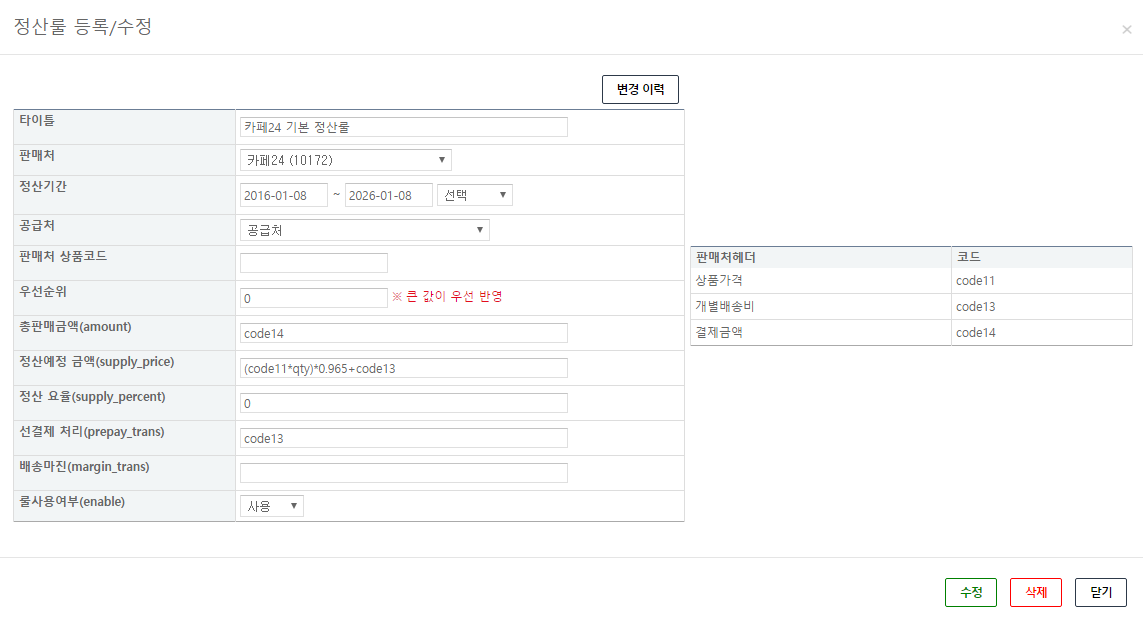Viewport: 1143px width, 624px height.
Task: Edit the 정산예정 금액 formula field
Action: coord(403,368)
